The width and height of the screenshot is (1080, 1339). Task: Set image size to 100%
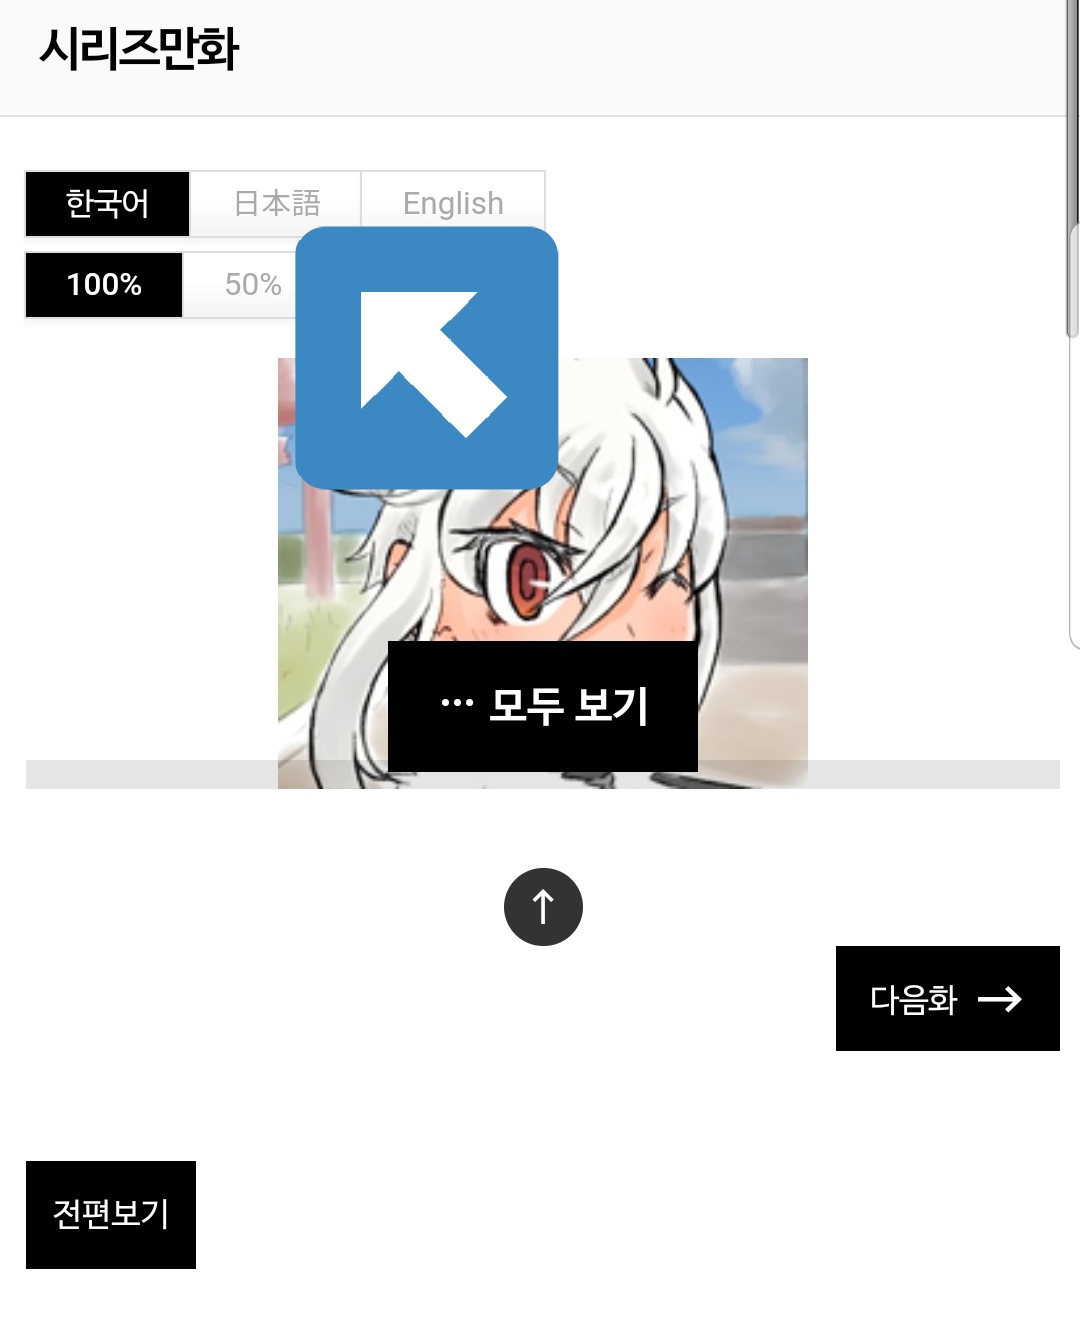coord(104,285)
